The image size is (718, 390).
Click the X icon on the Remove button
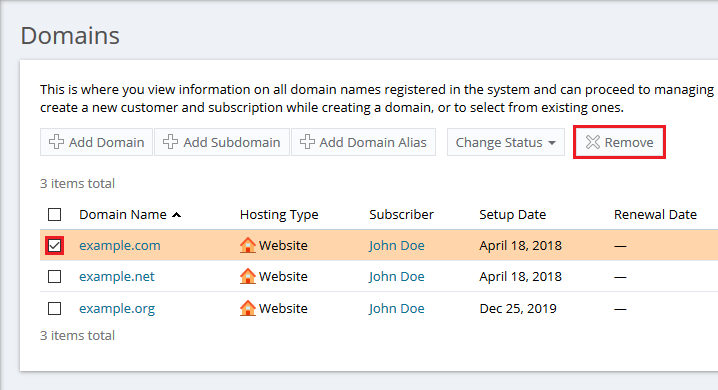point(593,142)
